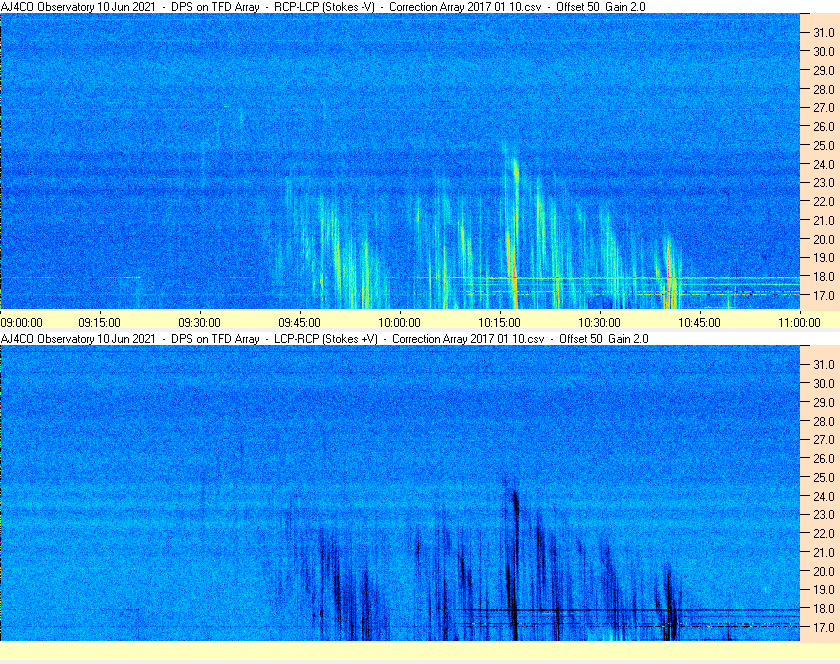
Task: Click 30.0 frequency label in Stokes +V plot
Action: pyautogui.click(x=824, y=383)
